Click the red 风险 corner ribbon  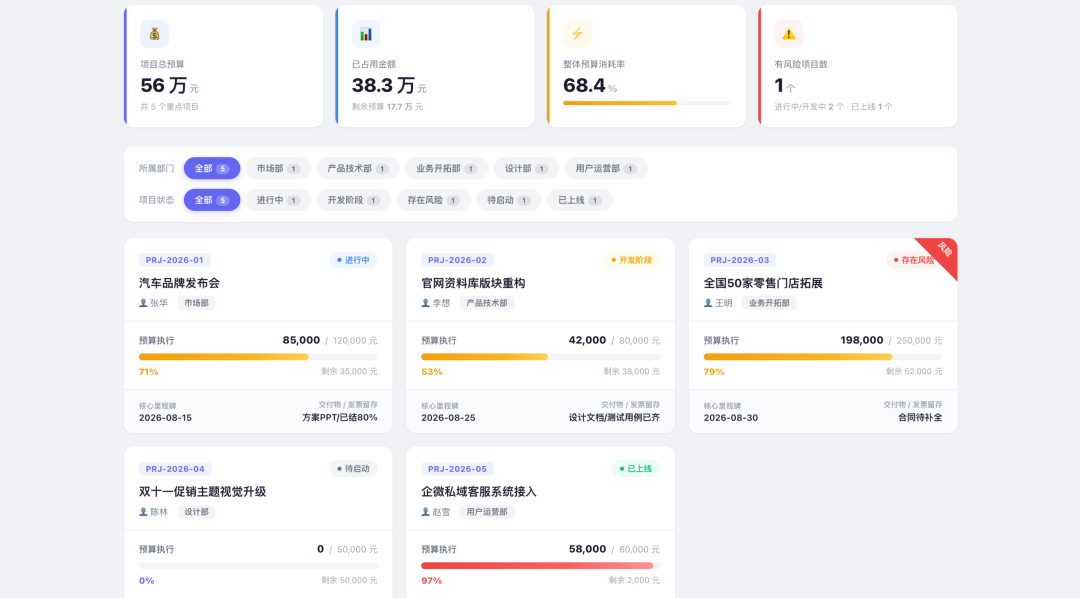[x=942, y=253]
